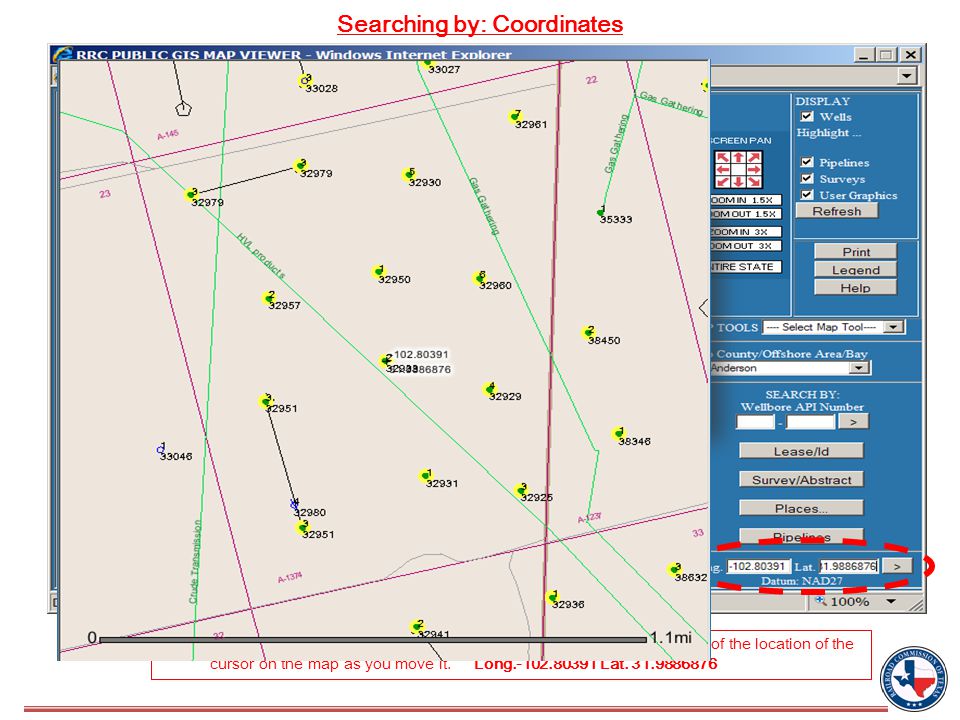
Task: Click the pentagon symbol on the map
Action: pos(184,109)
